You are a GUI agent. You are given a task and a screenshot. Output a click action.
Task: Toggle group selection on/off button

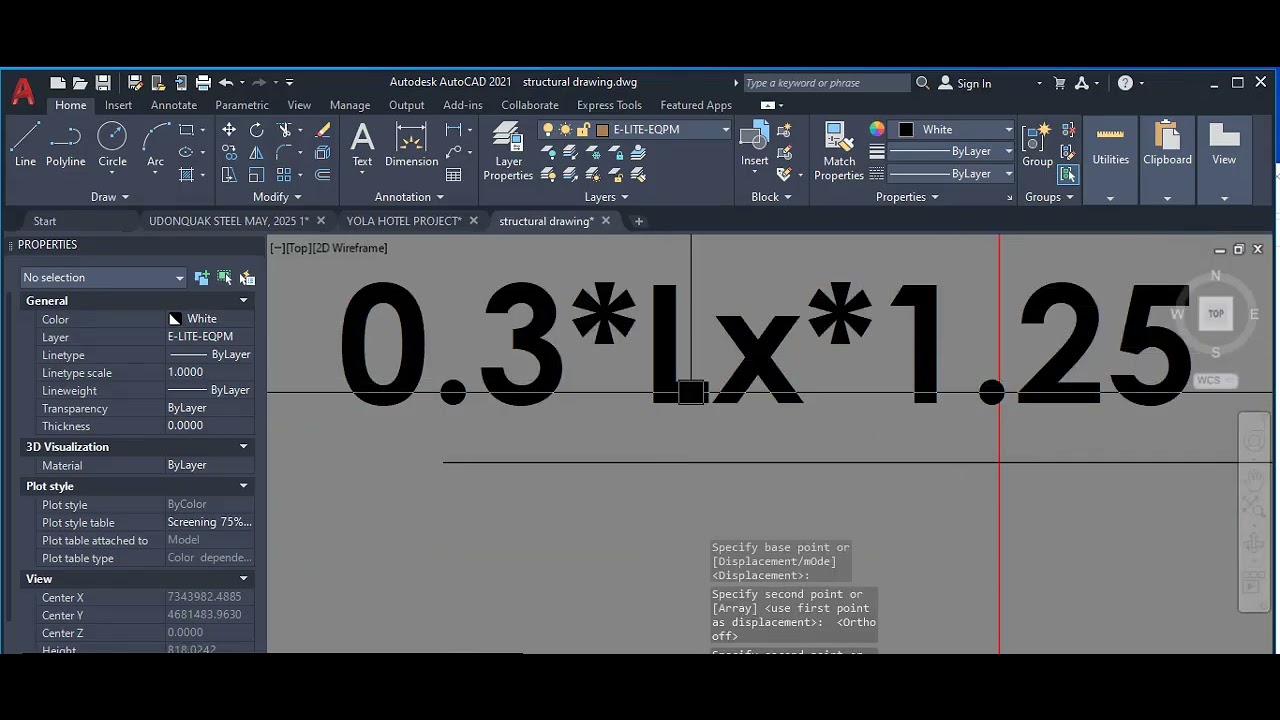point(1068,175)
